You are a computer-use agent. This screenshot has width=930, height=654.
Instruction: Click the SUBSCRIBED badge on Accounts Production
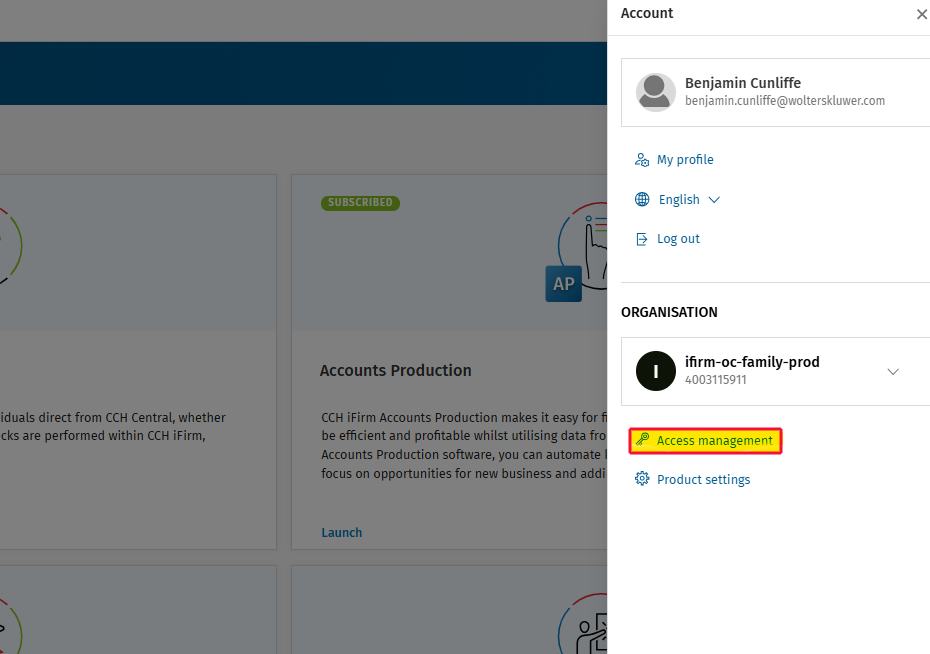point(360,203)
